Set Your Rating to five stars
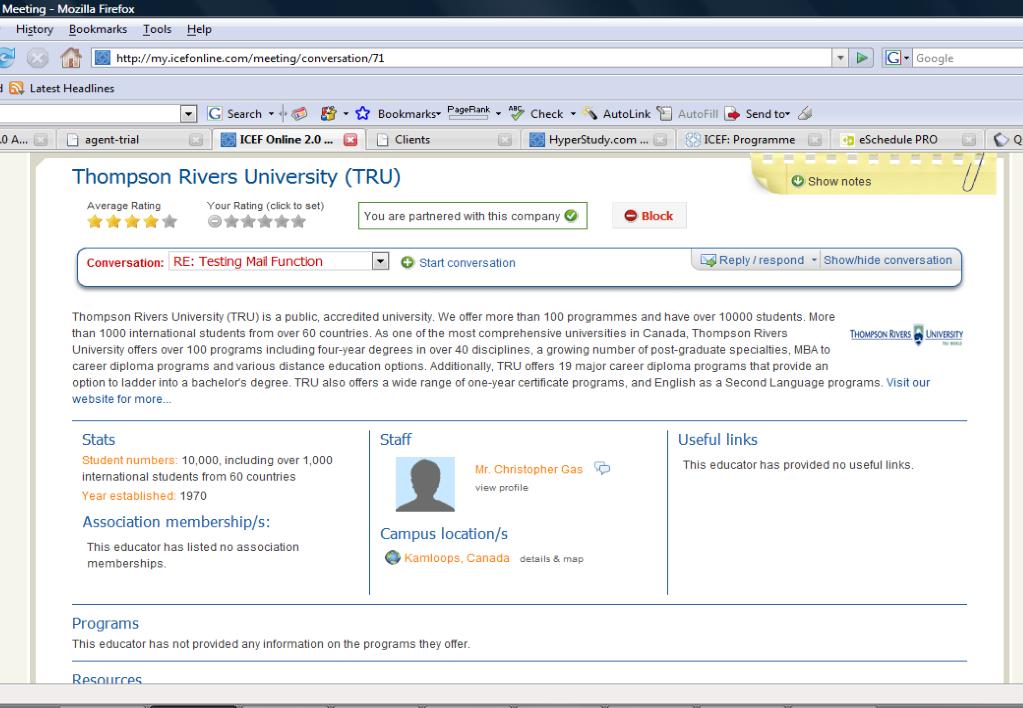 [299, 221]
